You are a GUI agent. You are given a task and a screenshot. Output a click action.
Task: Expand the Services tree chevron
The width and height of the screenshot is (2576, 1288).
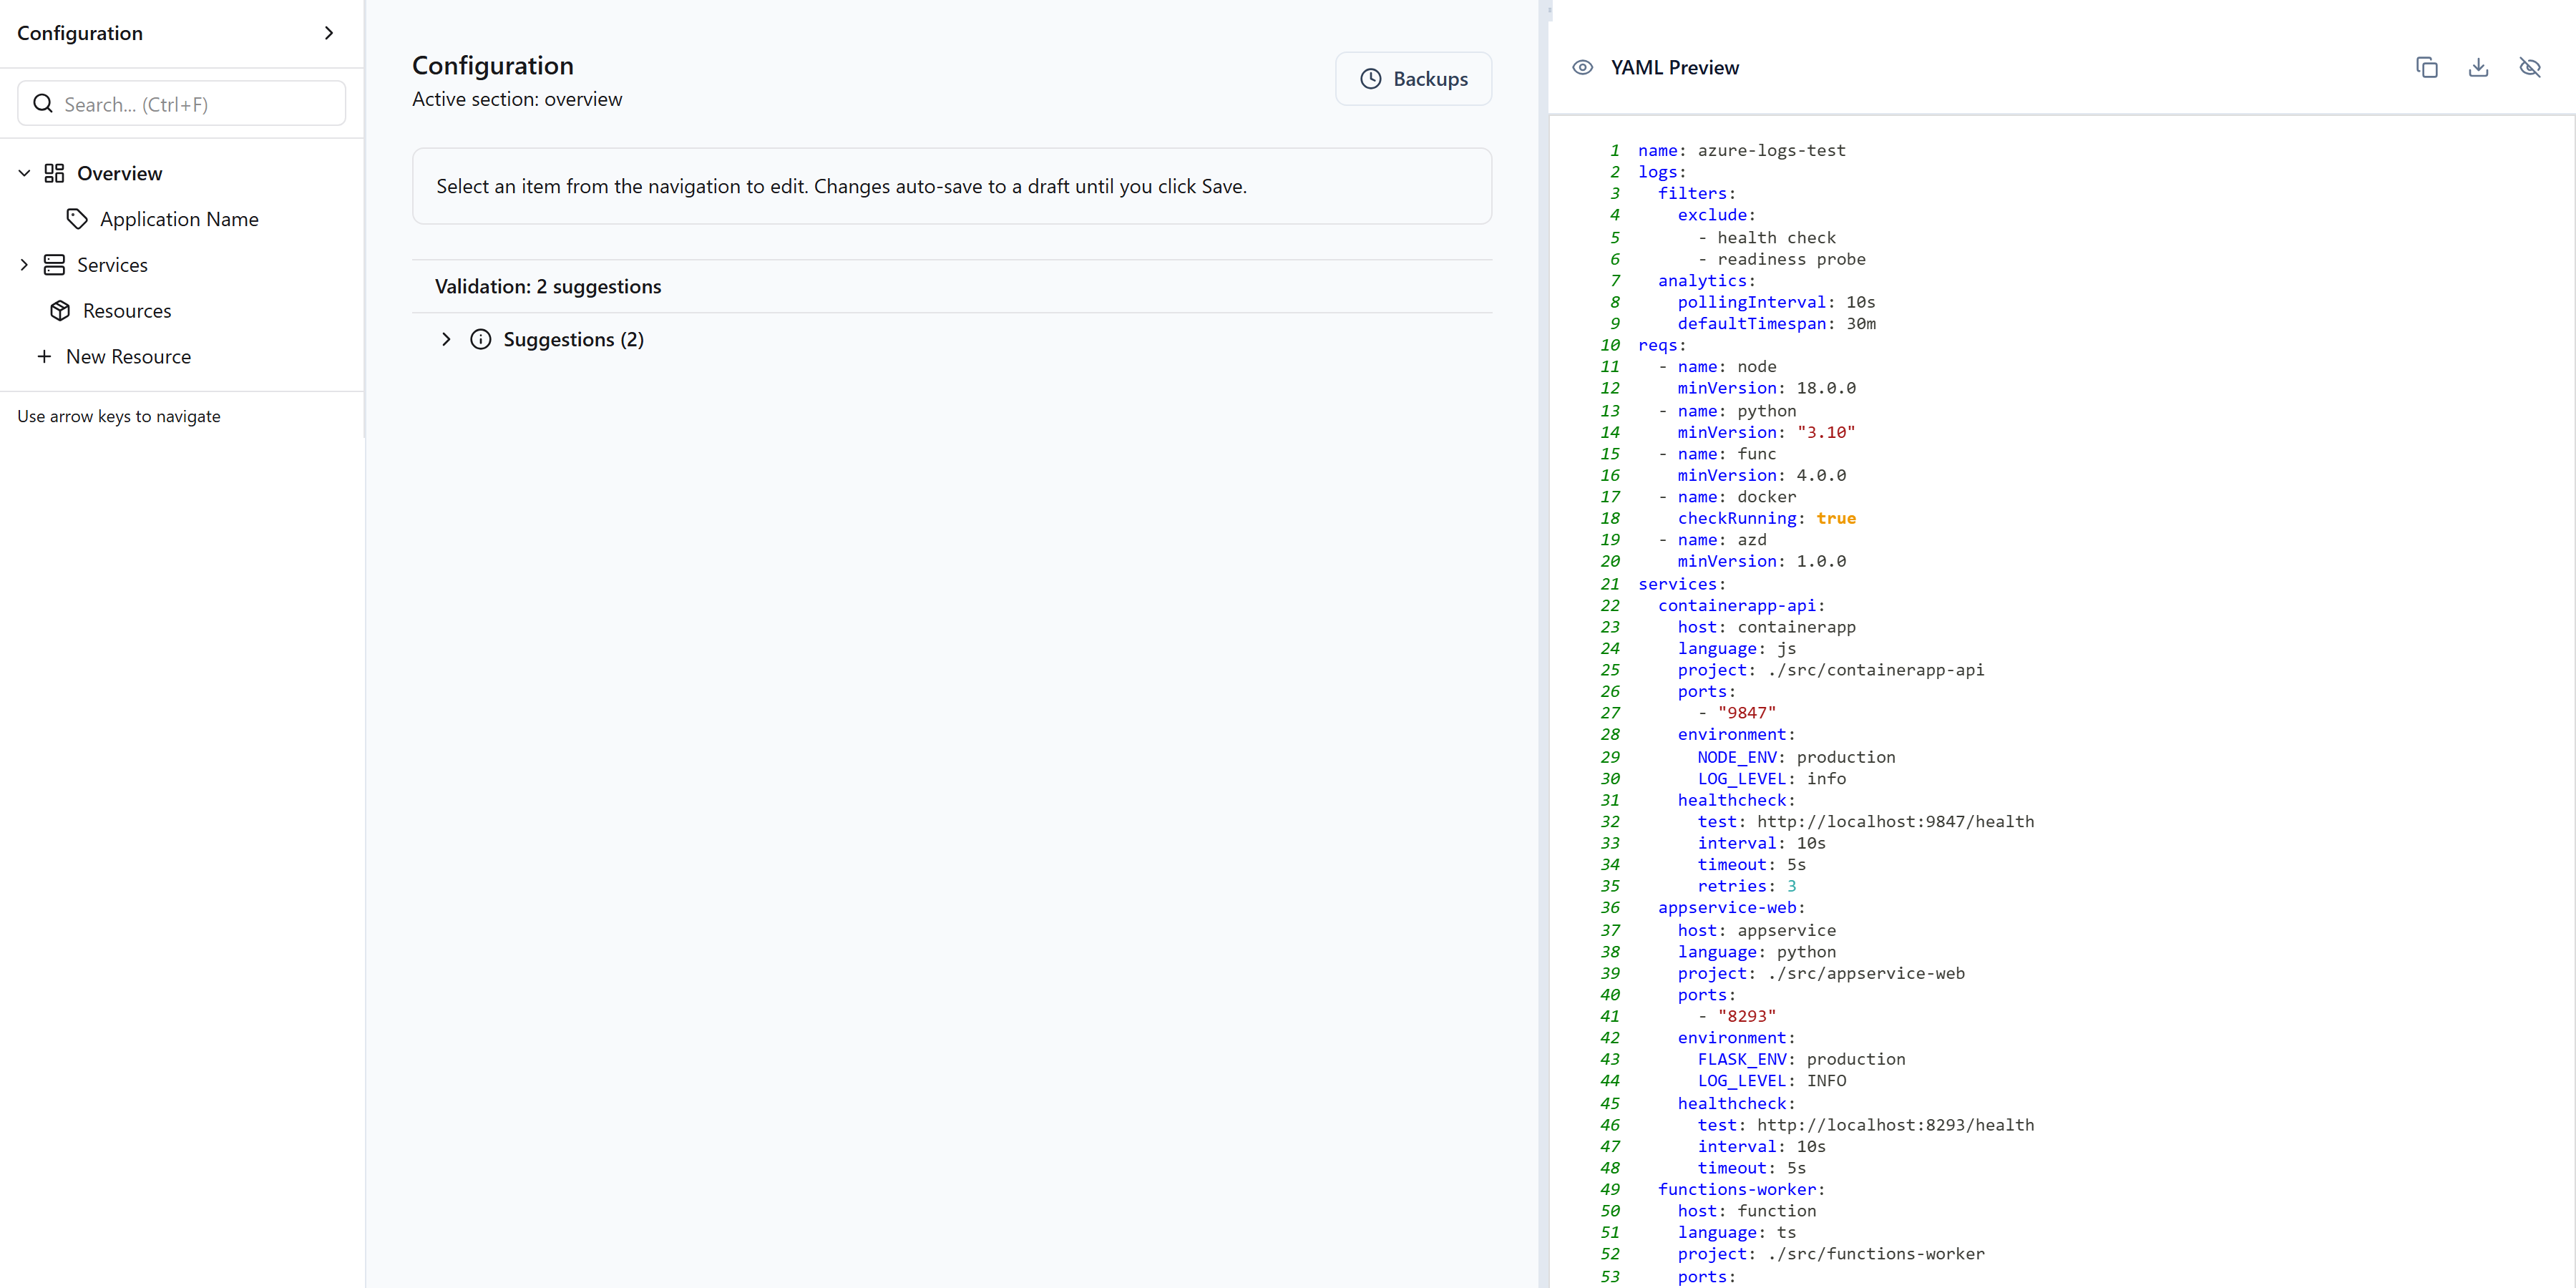coord(24,264)
